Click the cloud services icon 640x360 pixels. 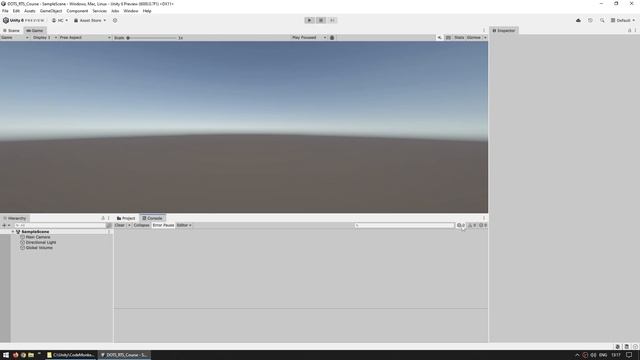click(x=578, y=20)
